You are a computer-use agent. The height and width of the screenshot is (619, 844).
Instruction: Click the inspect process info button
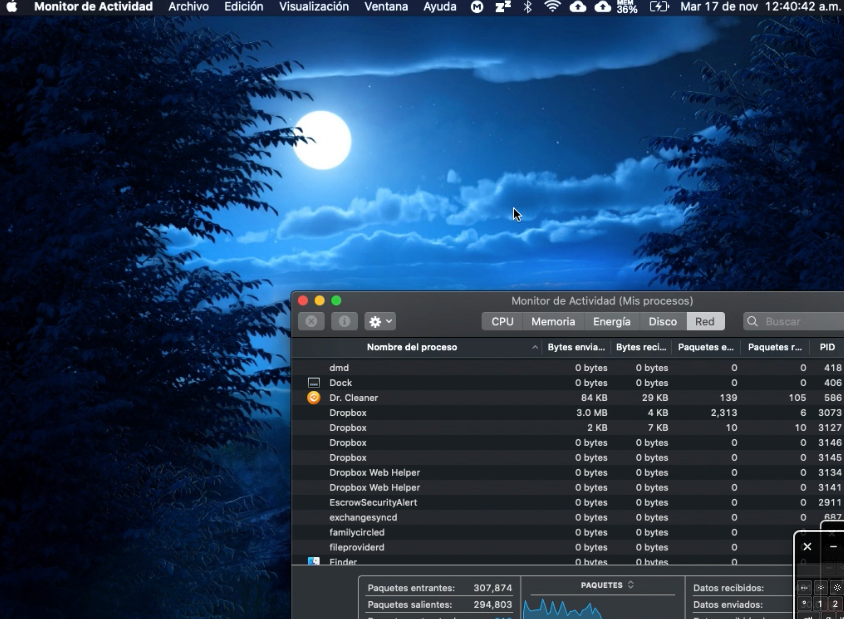coord(344,322)
